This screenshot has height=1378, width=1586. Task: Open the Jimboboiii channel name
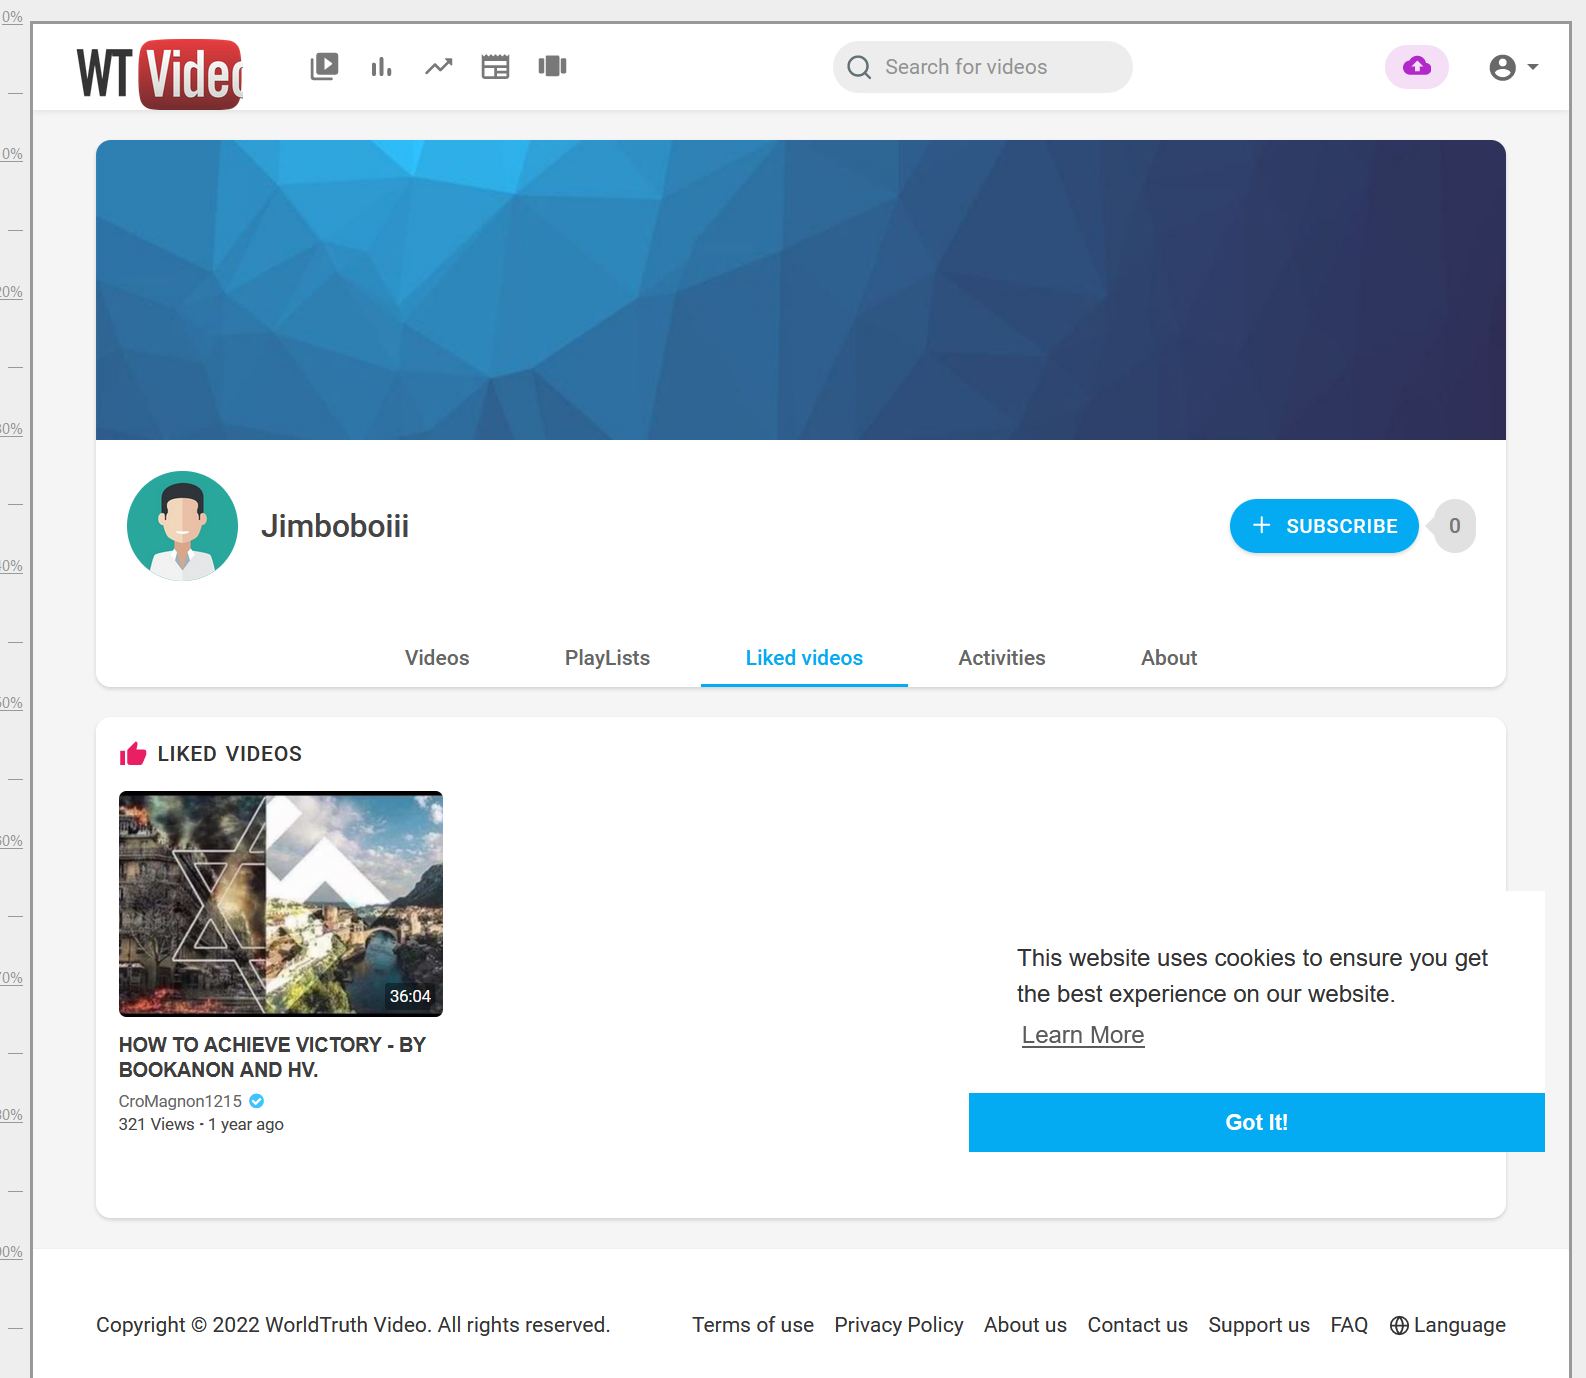[335, 526]
